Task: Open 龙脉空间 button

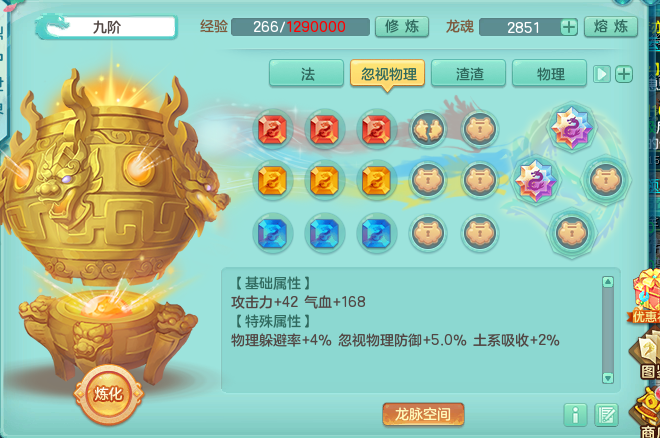Action: pos(423,414)
